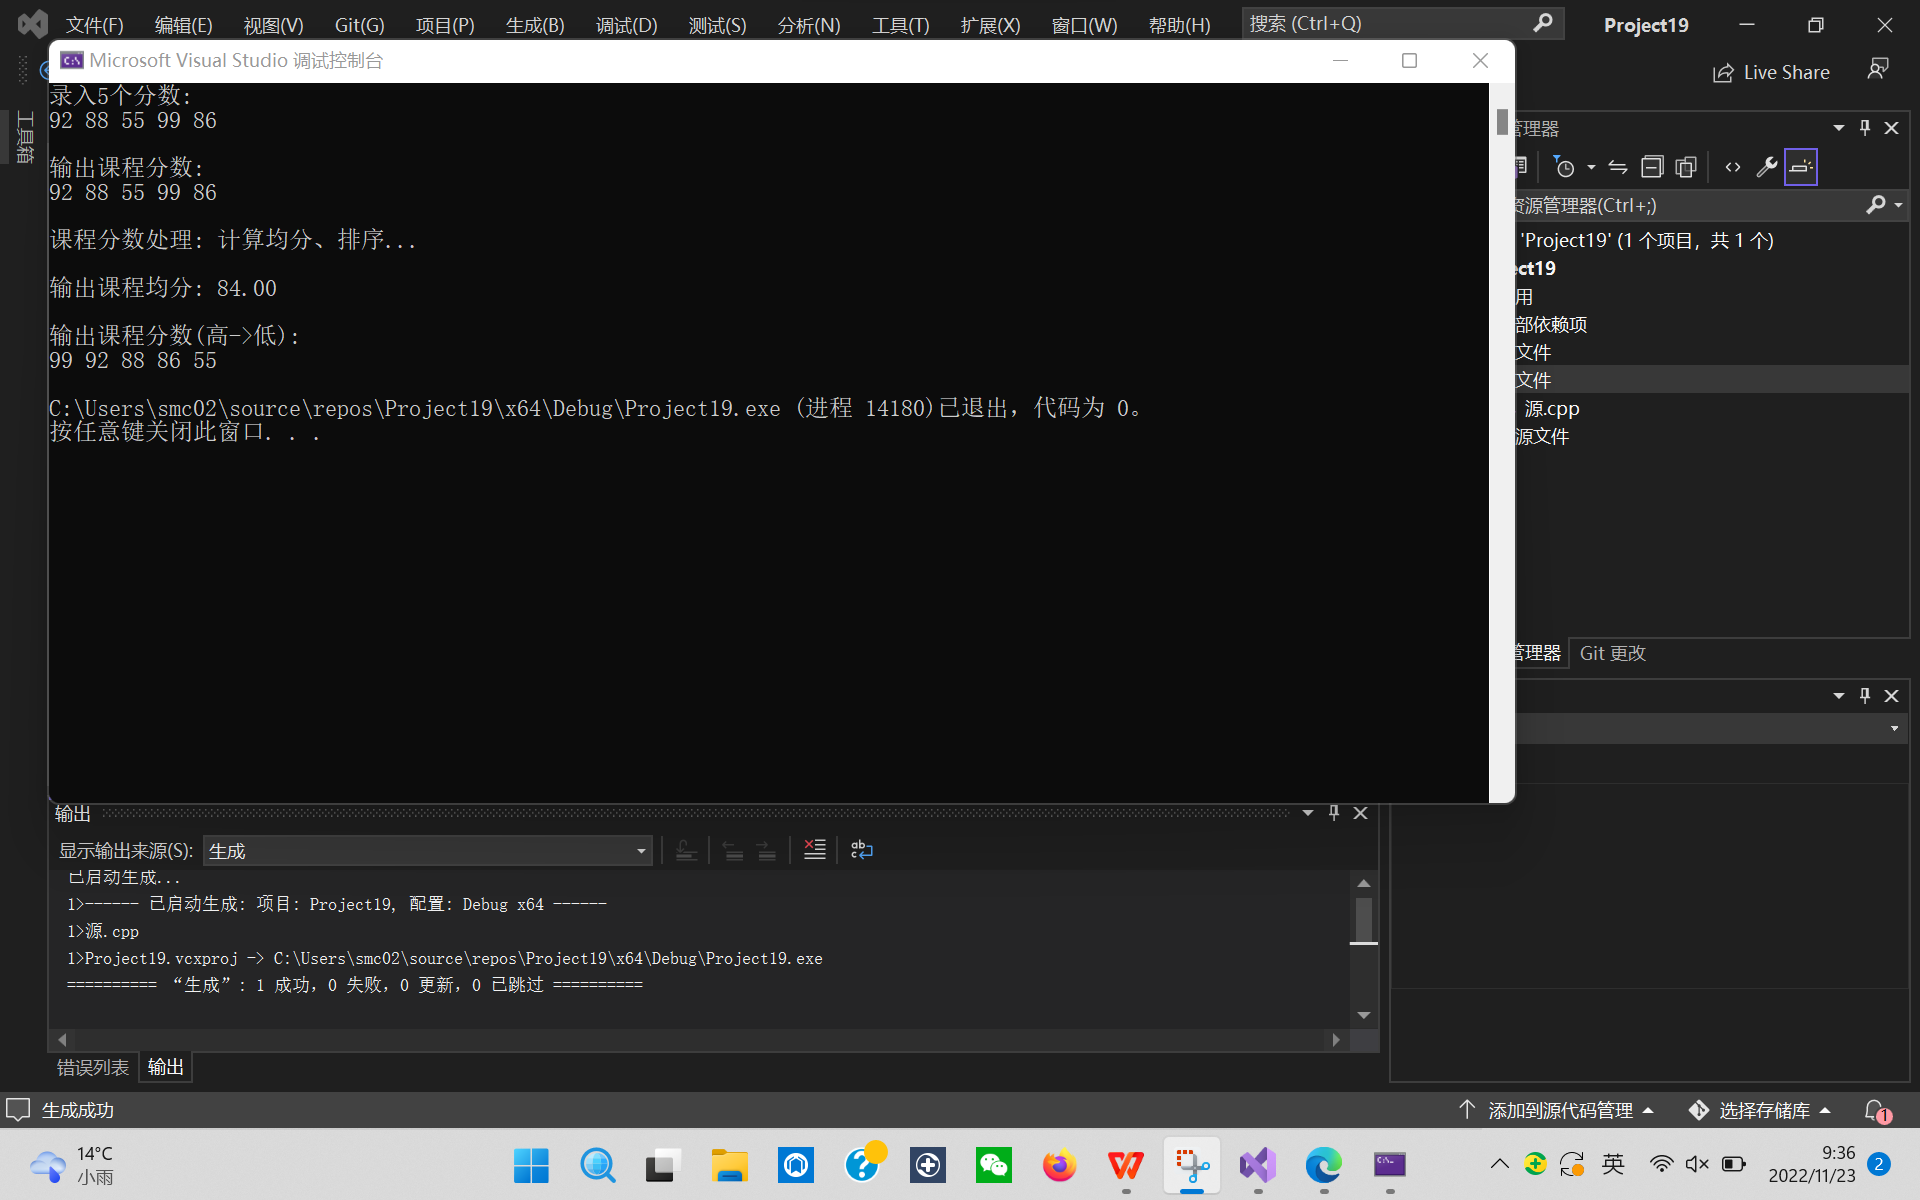
Task: Open the 调试(D) menu
Action: pos(626,25)
